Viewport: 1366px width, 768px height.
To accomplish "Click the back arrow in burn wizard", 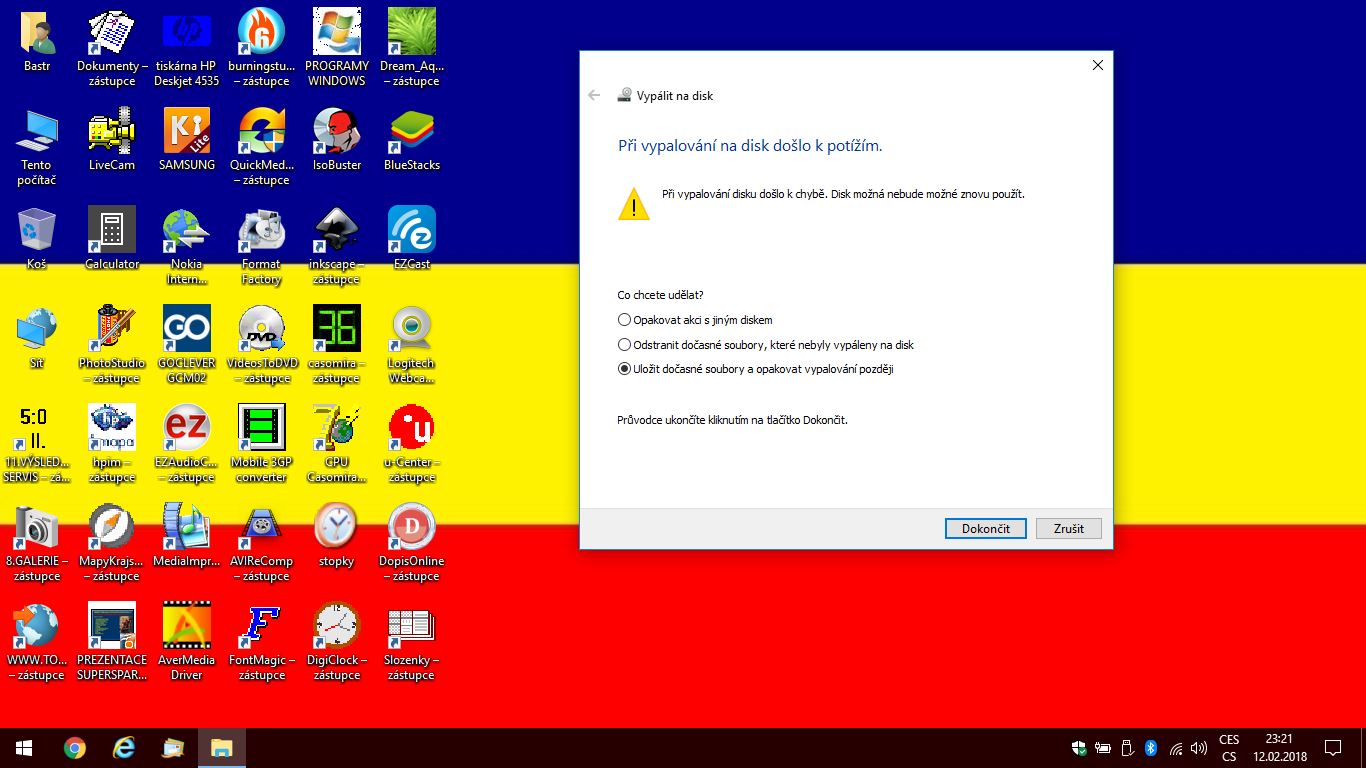I will [594, 95].
